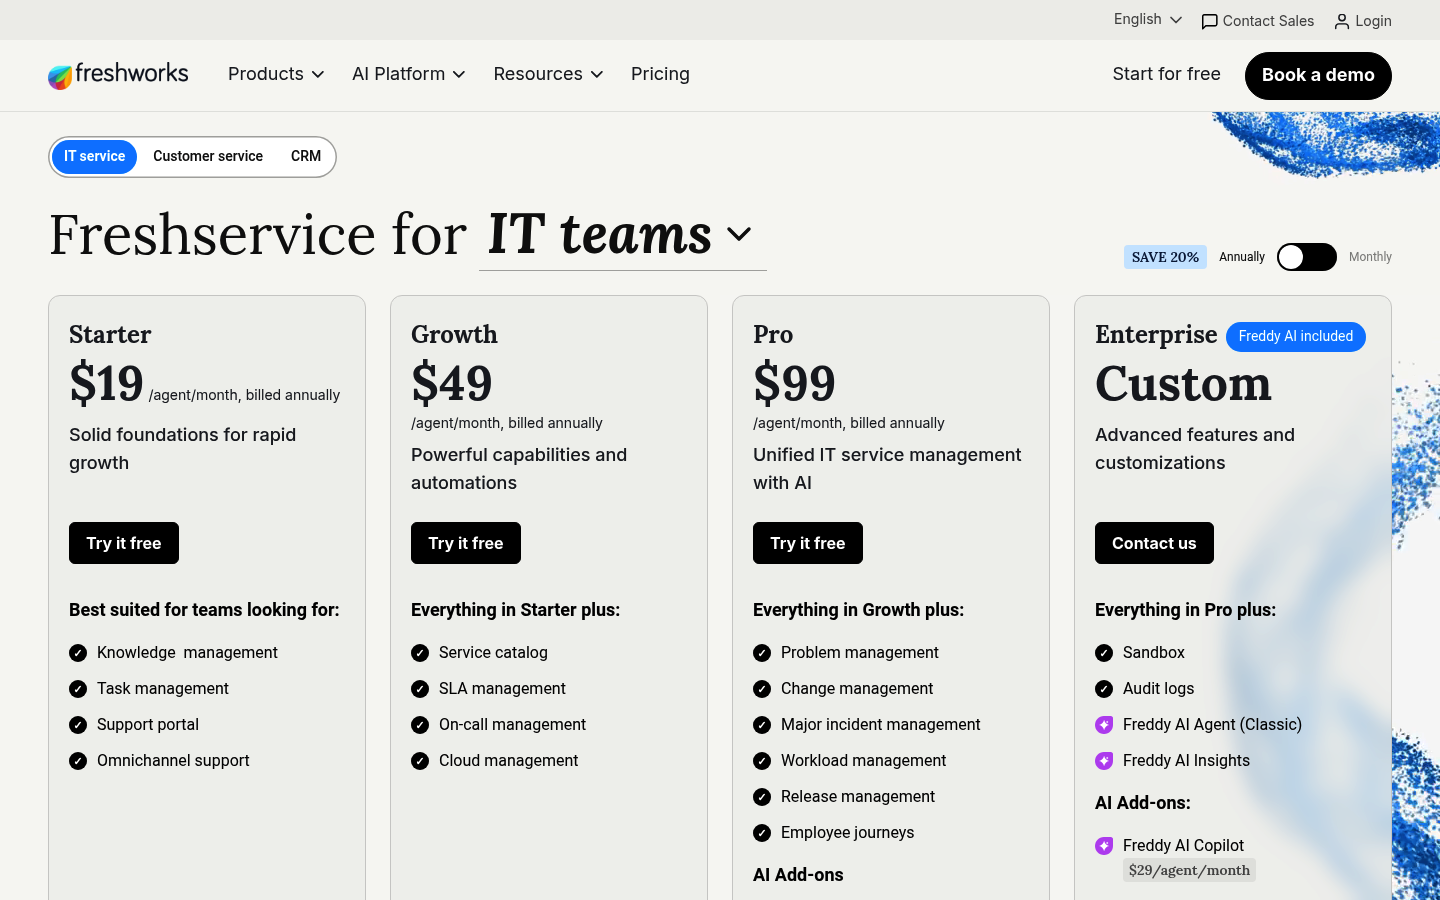Open the Pricing page
Viewport: 1440px width, 900px height.
[660, 74]
